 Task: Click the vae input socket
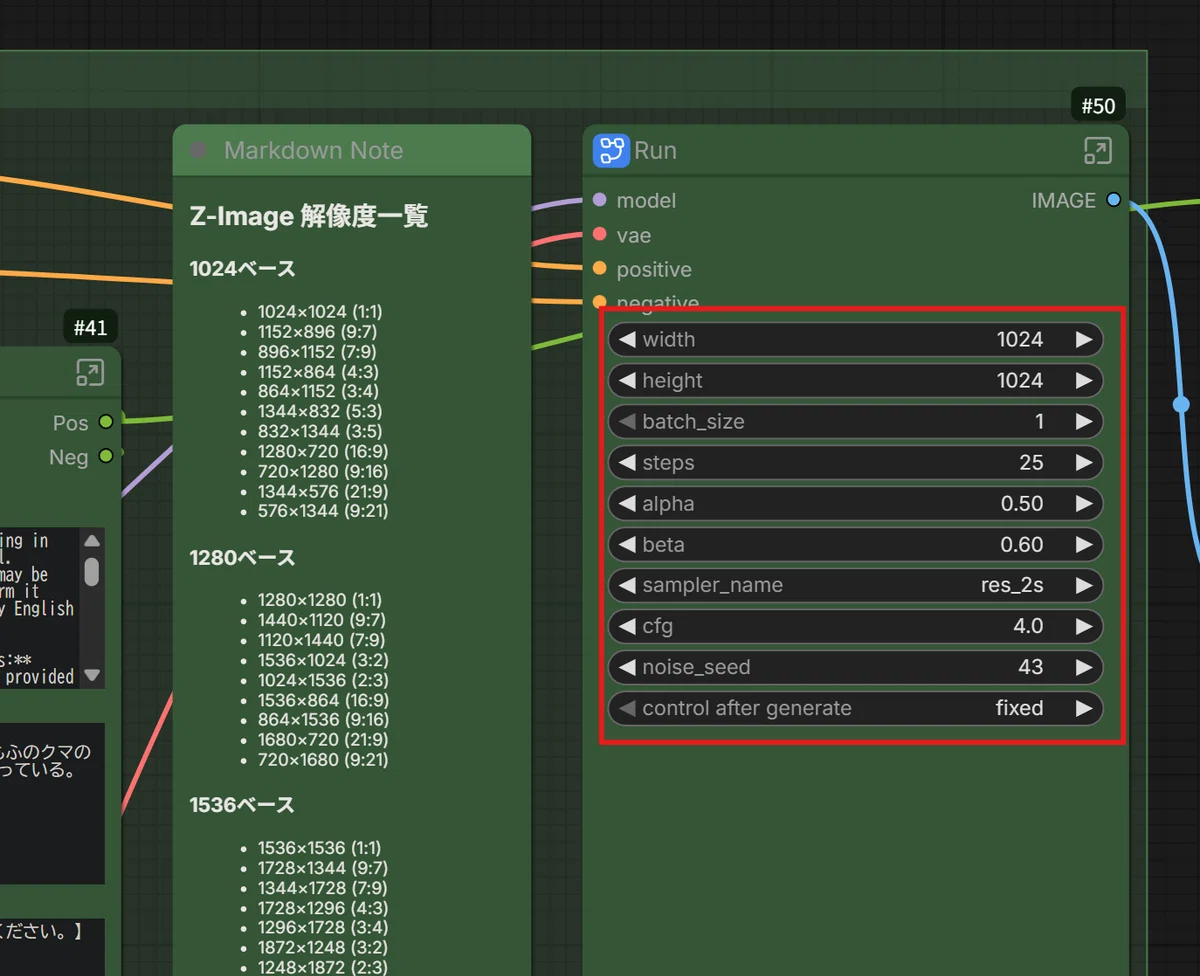[x=600, y=234]
